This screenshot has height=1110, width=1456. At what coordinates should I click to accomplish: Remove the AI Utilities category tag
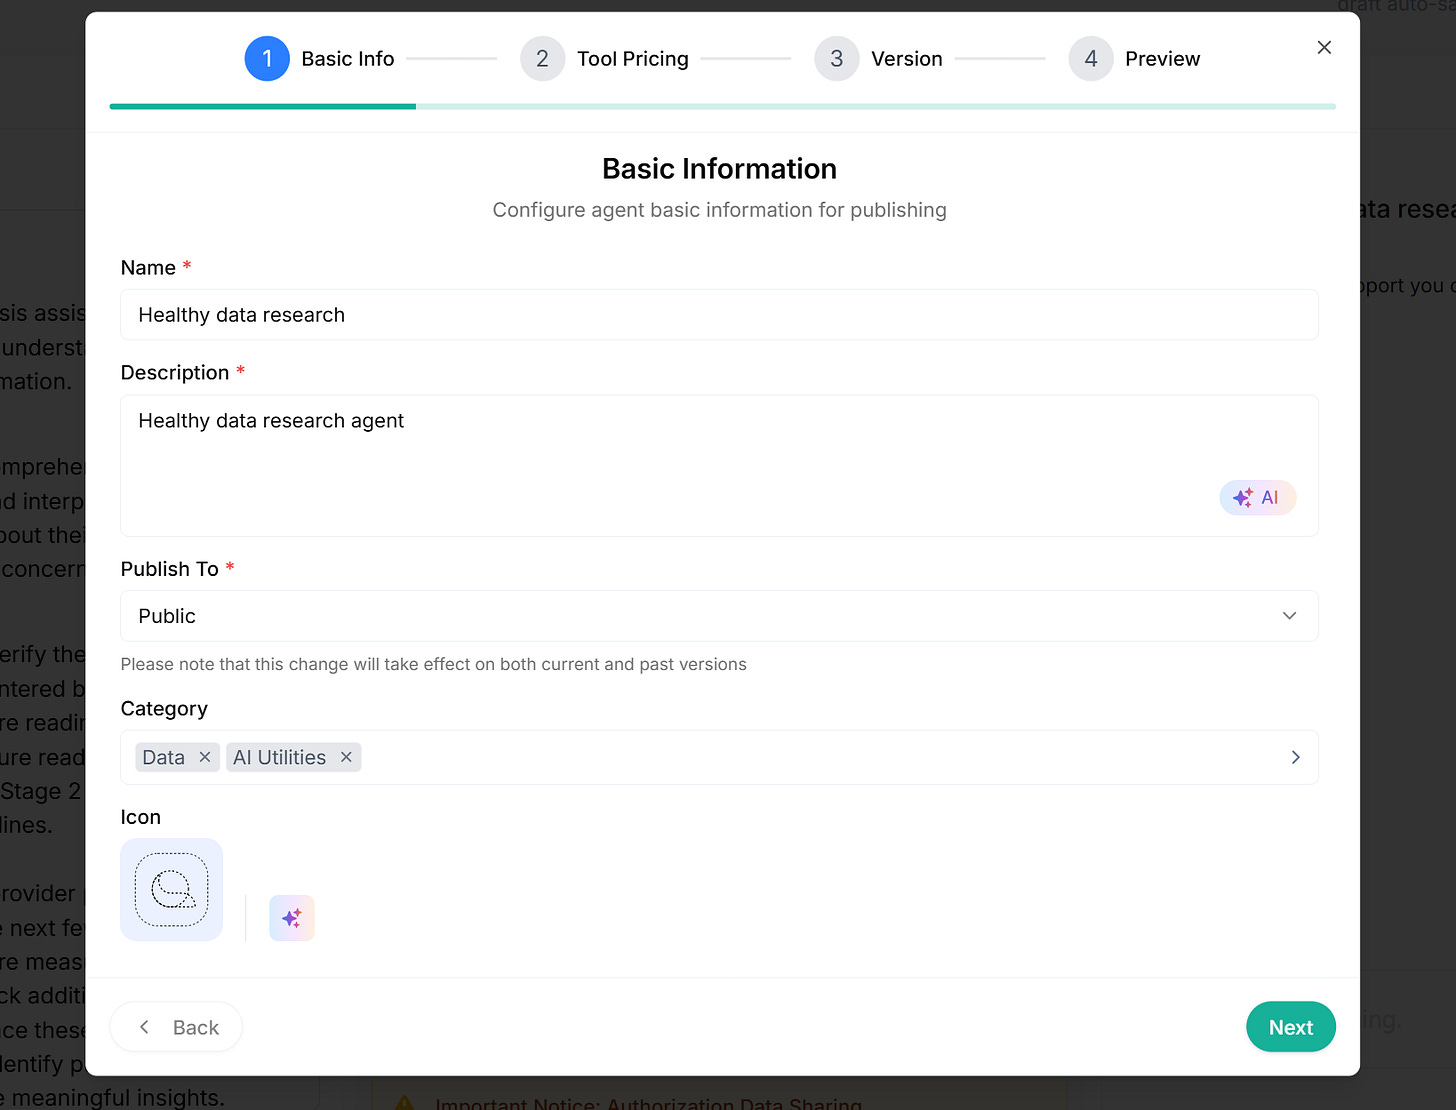pos(346,757)
